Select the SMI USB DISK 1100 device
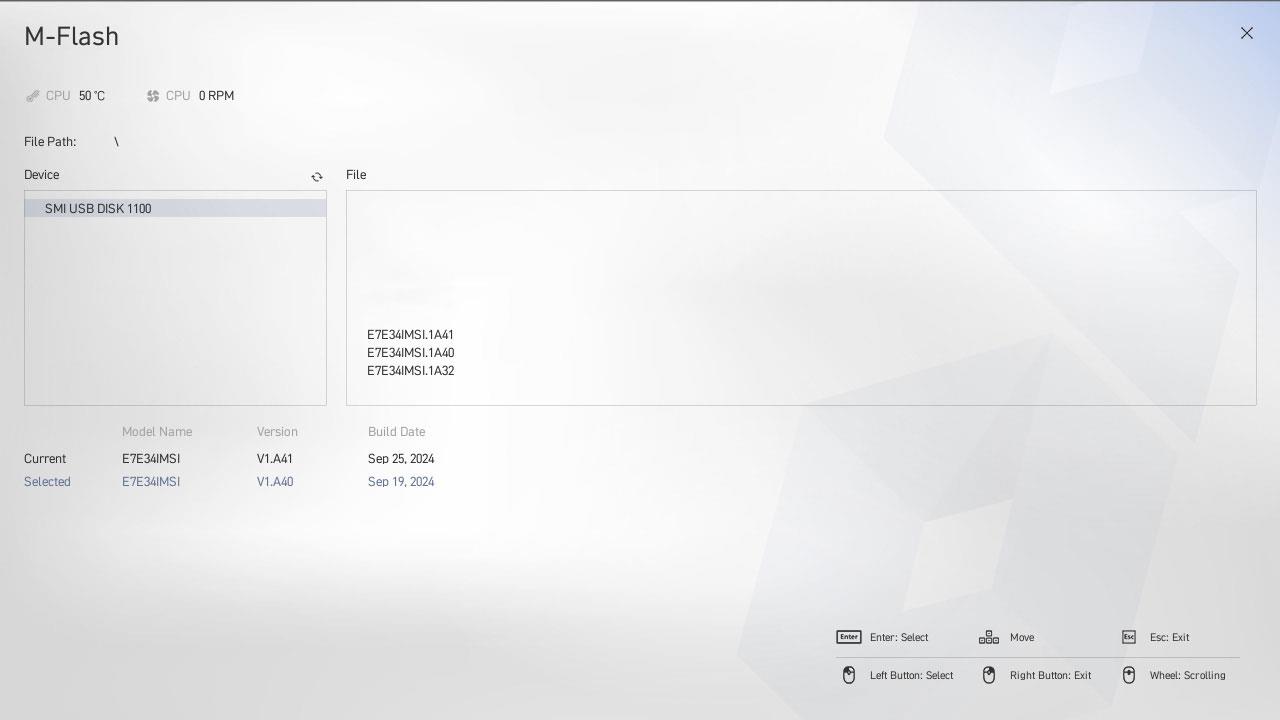The width and height of the screenshot is (1280, 720). click(x=98, y=208)
